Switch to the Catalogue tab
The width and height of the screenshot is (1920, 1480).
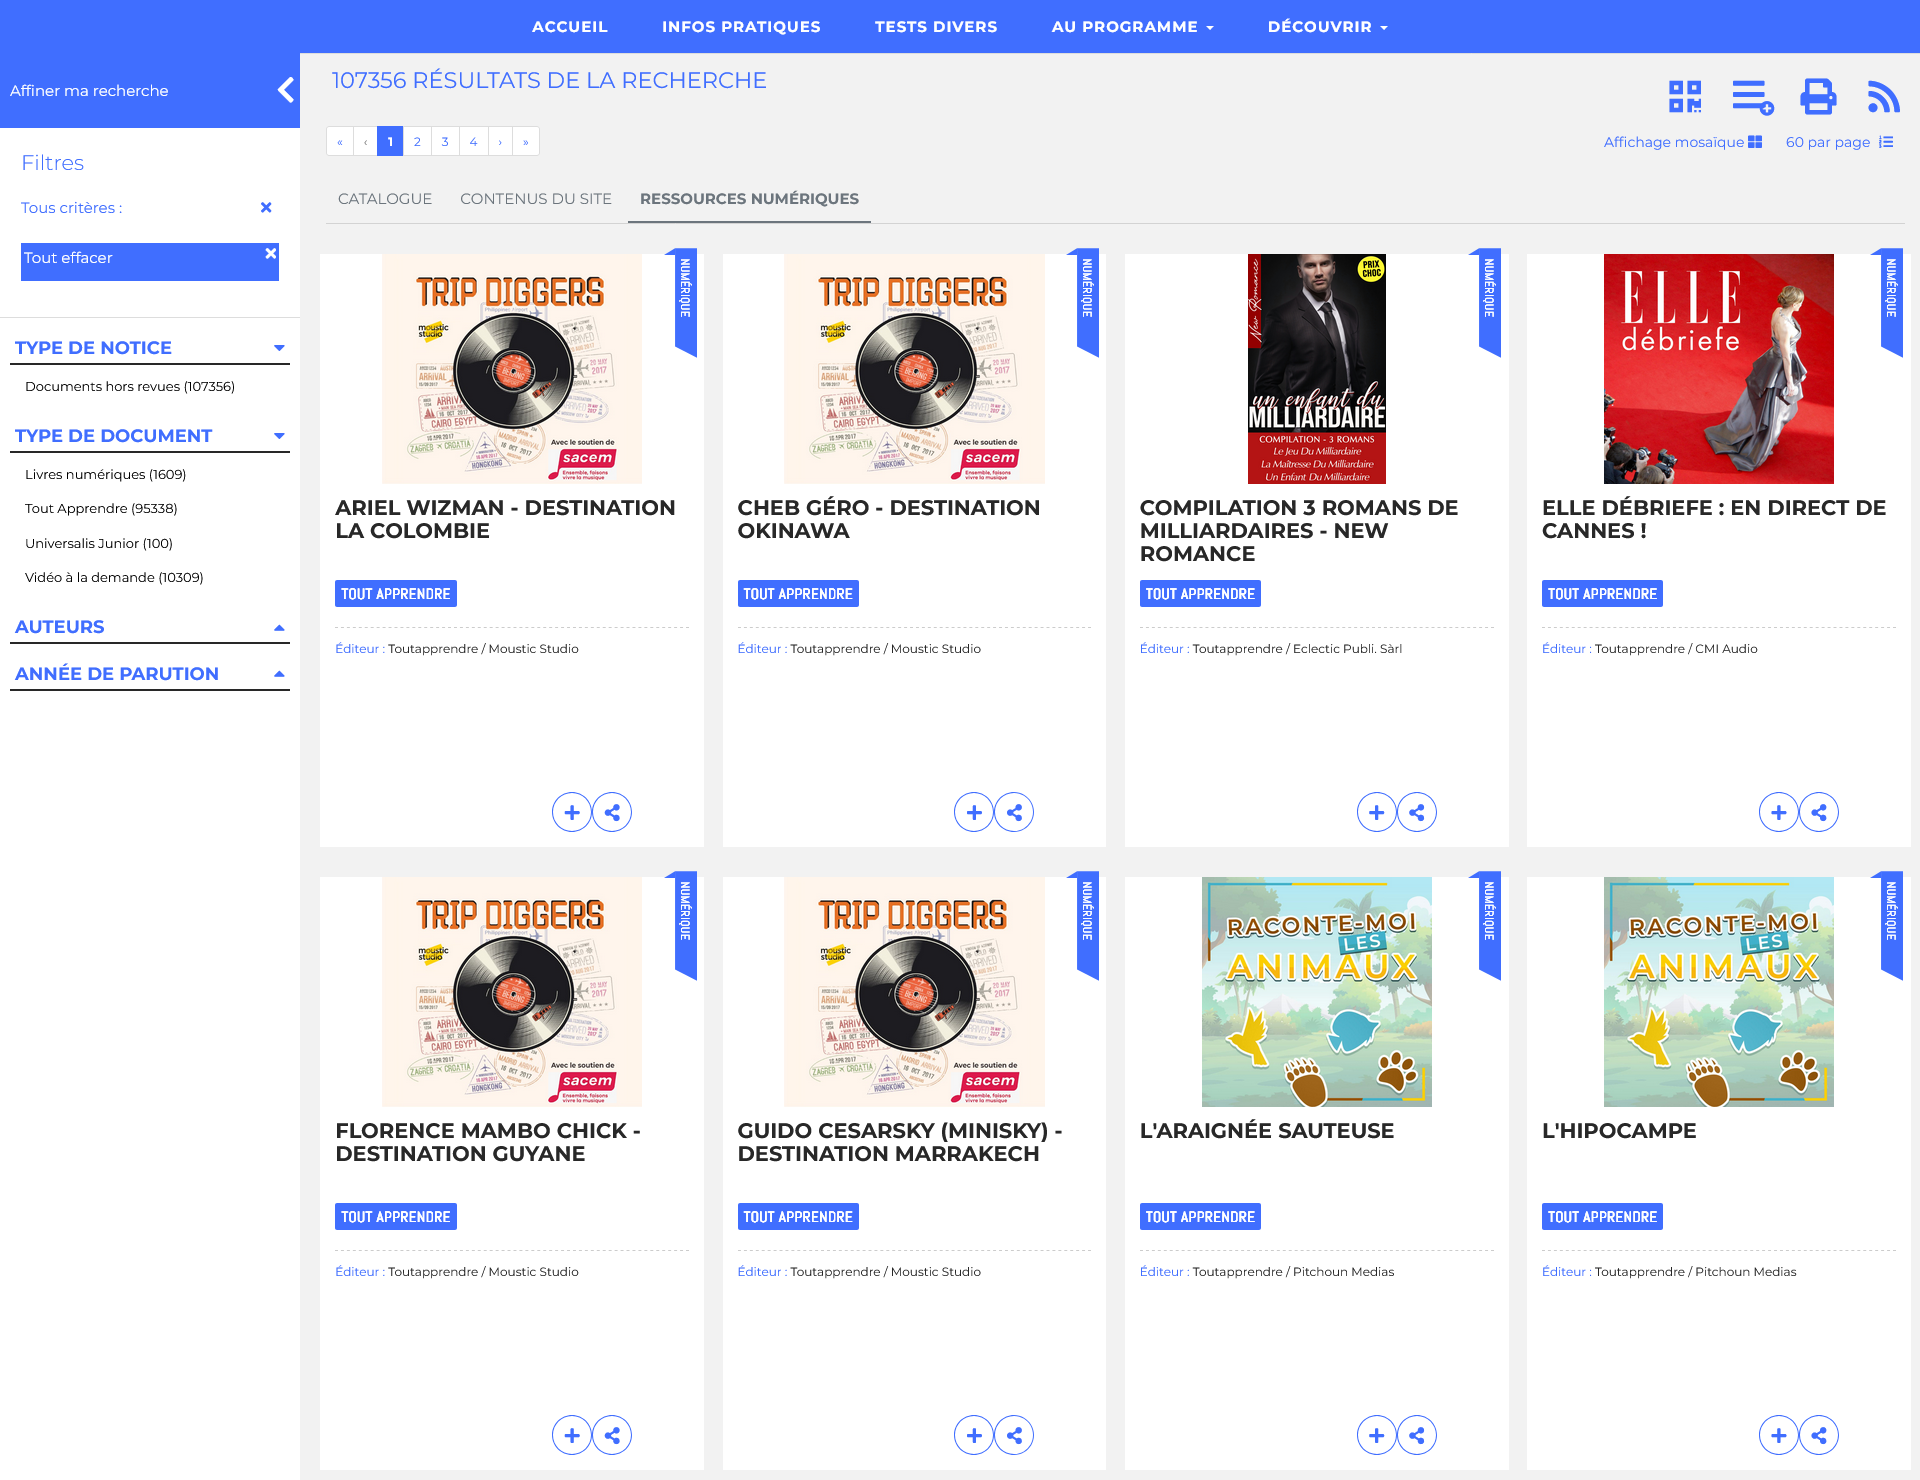[x=384, y=199]
